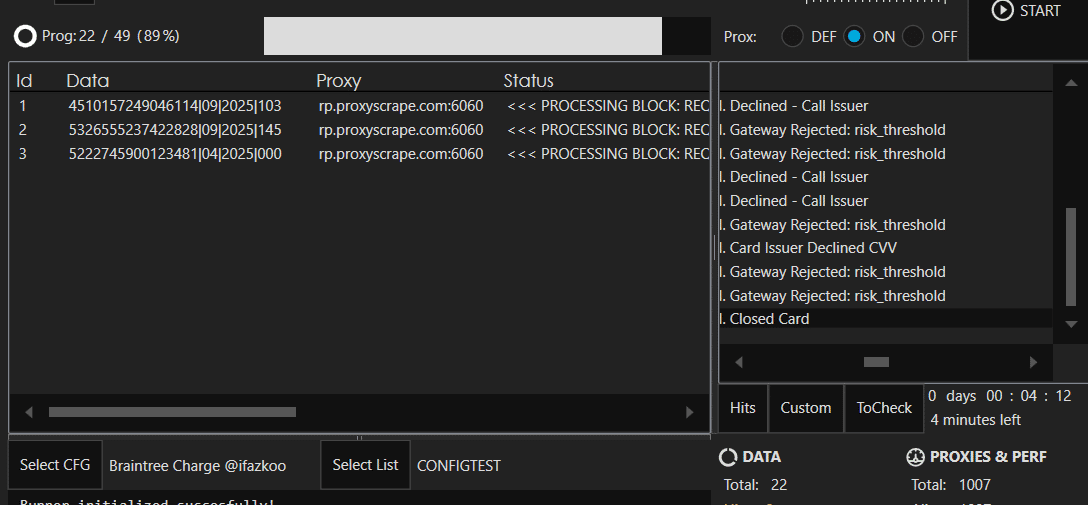1088x505 pixels.
Task: Switch to the ToCheck tab
Action: coord(884,408)
